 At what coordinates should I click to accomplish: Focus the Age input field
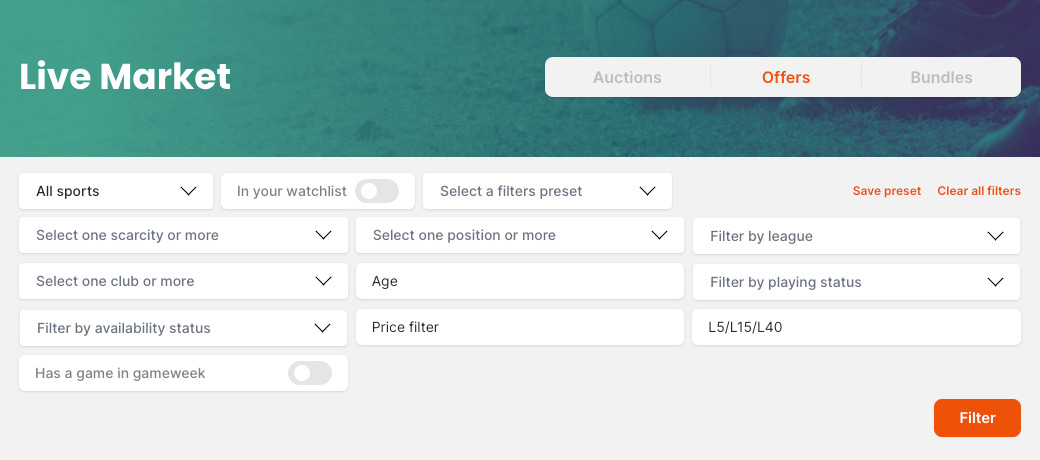pos(520,282)
